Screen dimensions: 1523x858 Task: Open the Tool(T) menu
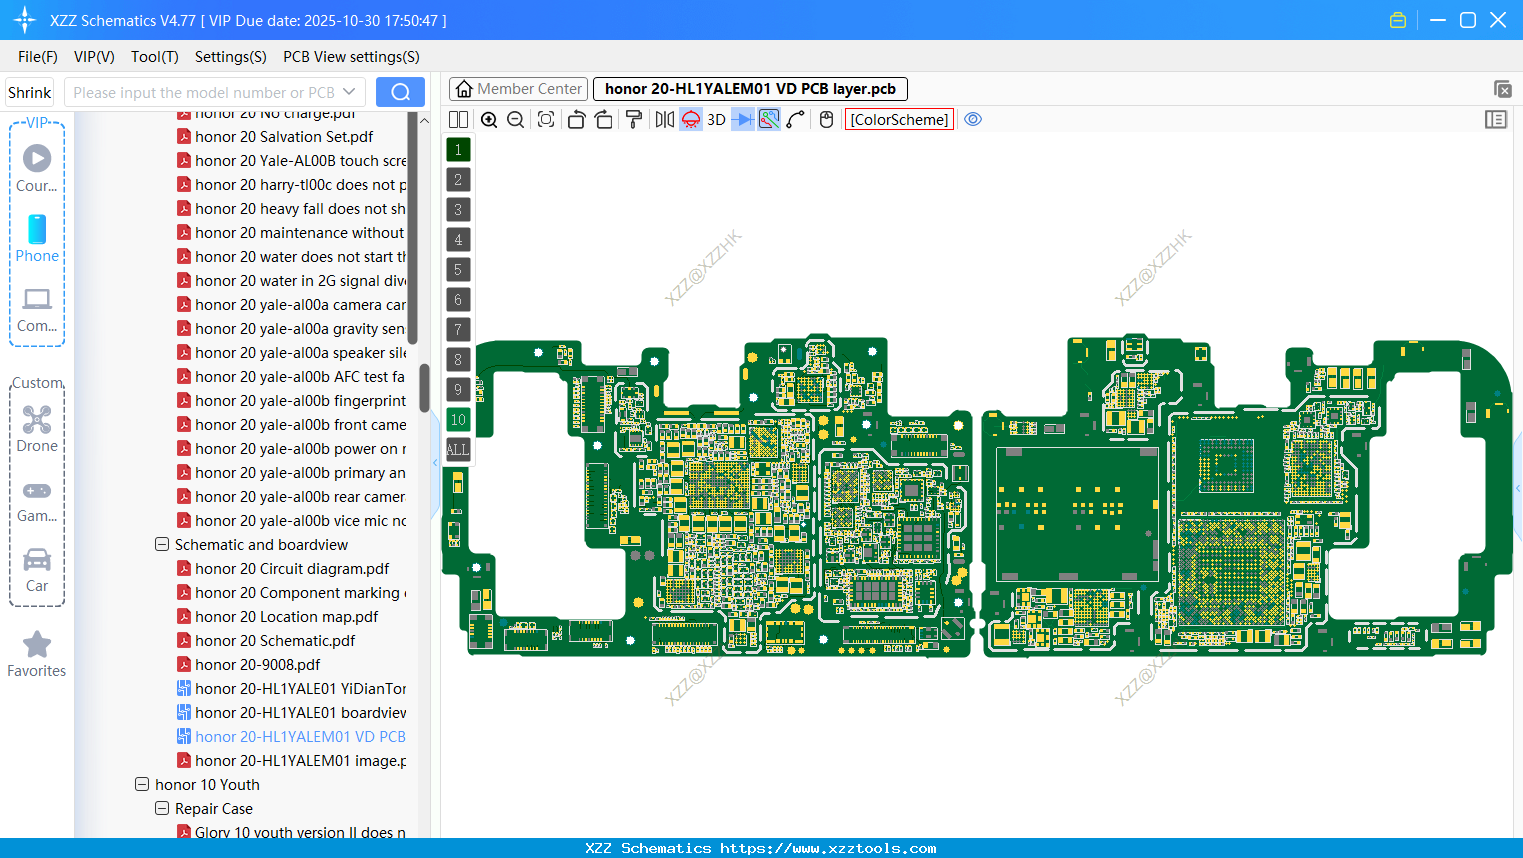coord(155,57)
